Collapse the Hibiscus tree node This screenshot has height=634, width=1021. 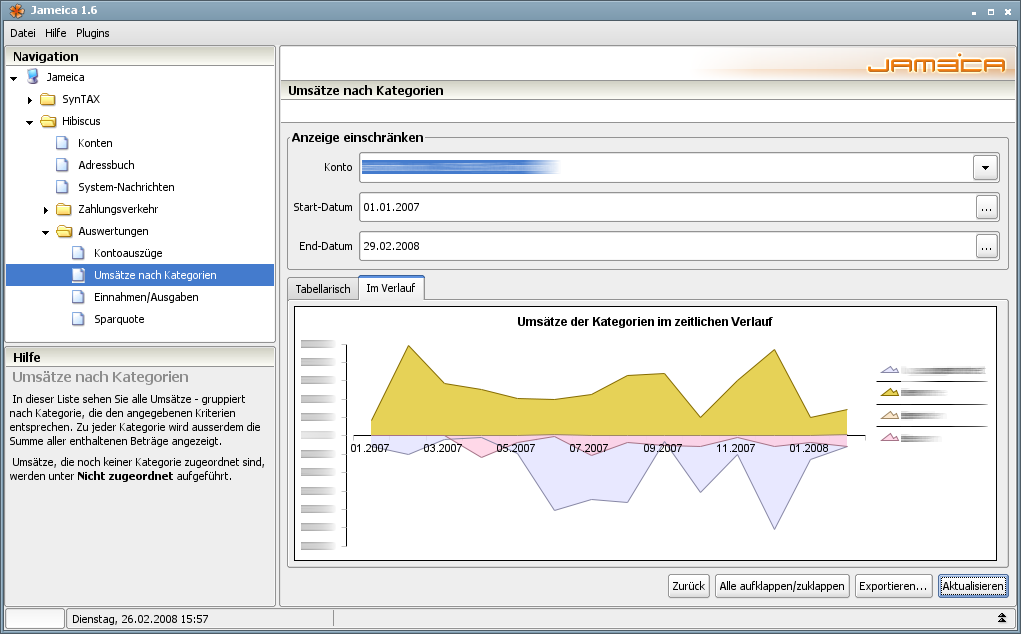(x=29, y=122)
